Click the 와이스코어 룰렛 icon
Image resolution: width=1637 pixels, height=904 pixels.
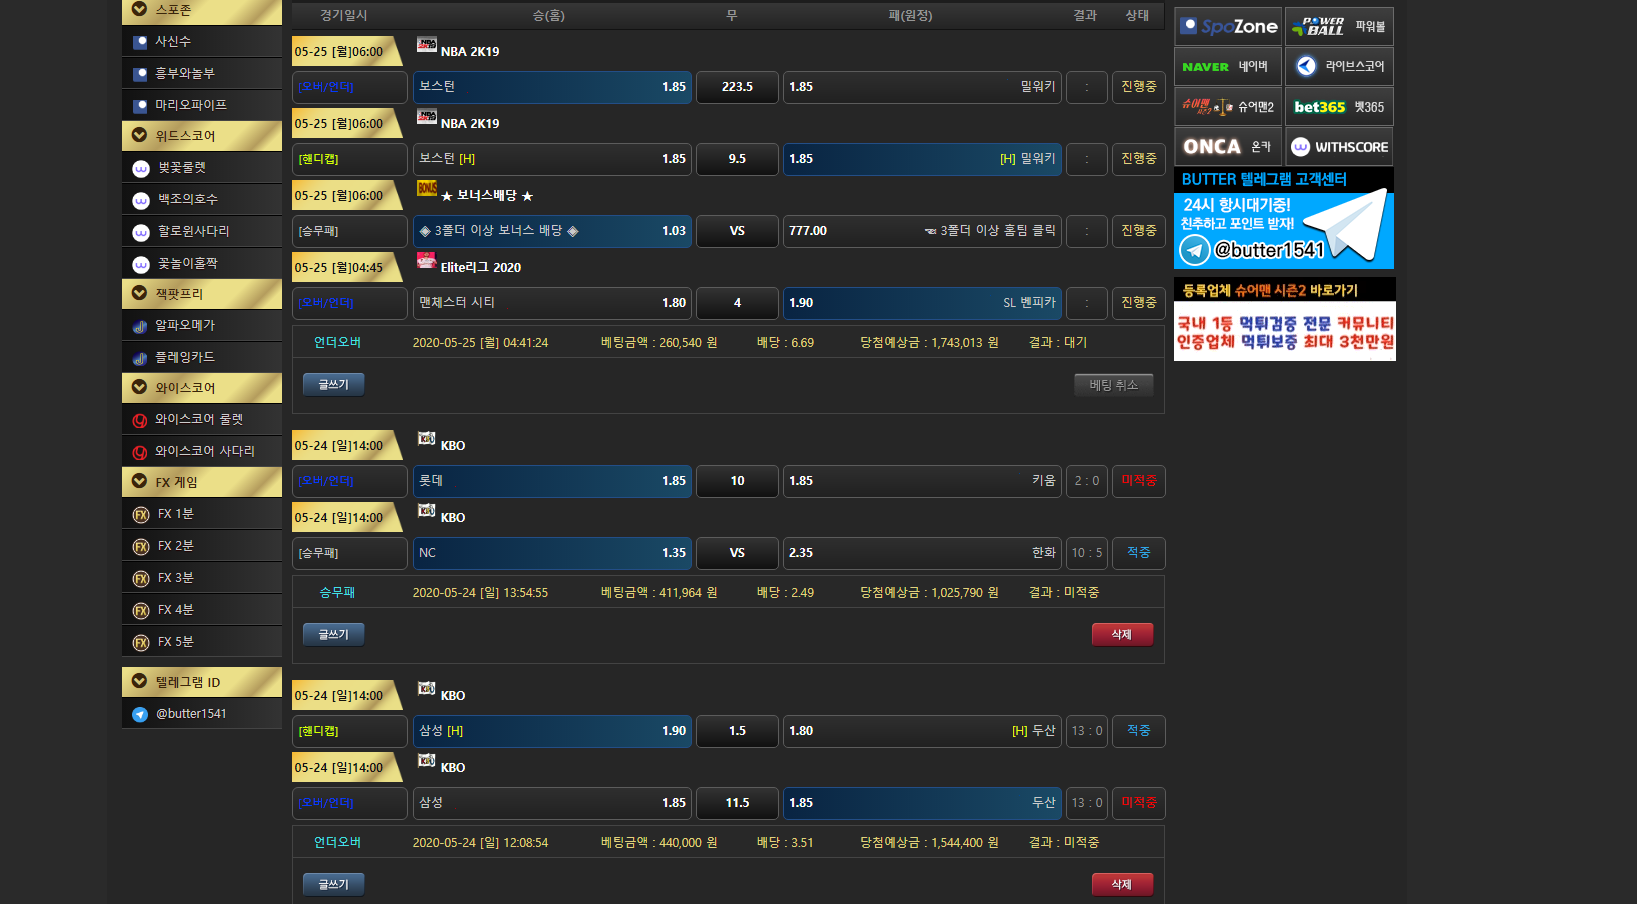(x=140, y=421)
